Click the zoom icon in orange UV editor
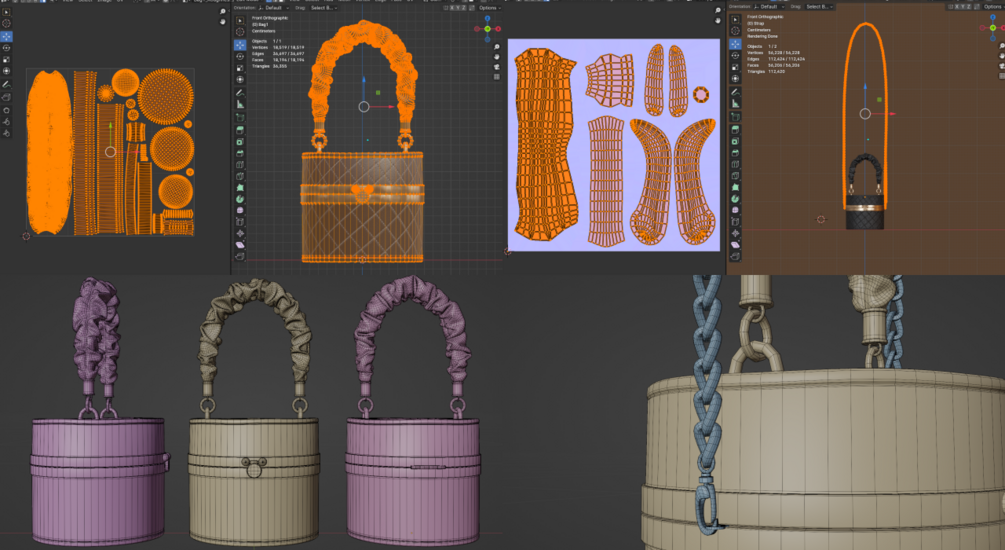This screenshot has width=1005, height=550. [222, 12]
